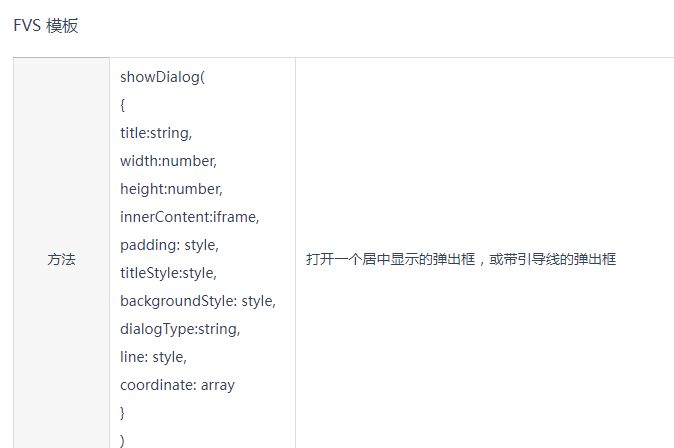The image size is (674, 448).
Task: Select the height:number parameter line
Action: coord(171,188)
